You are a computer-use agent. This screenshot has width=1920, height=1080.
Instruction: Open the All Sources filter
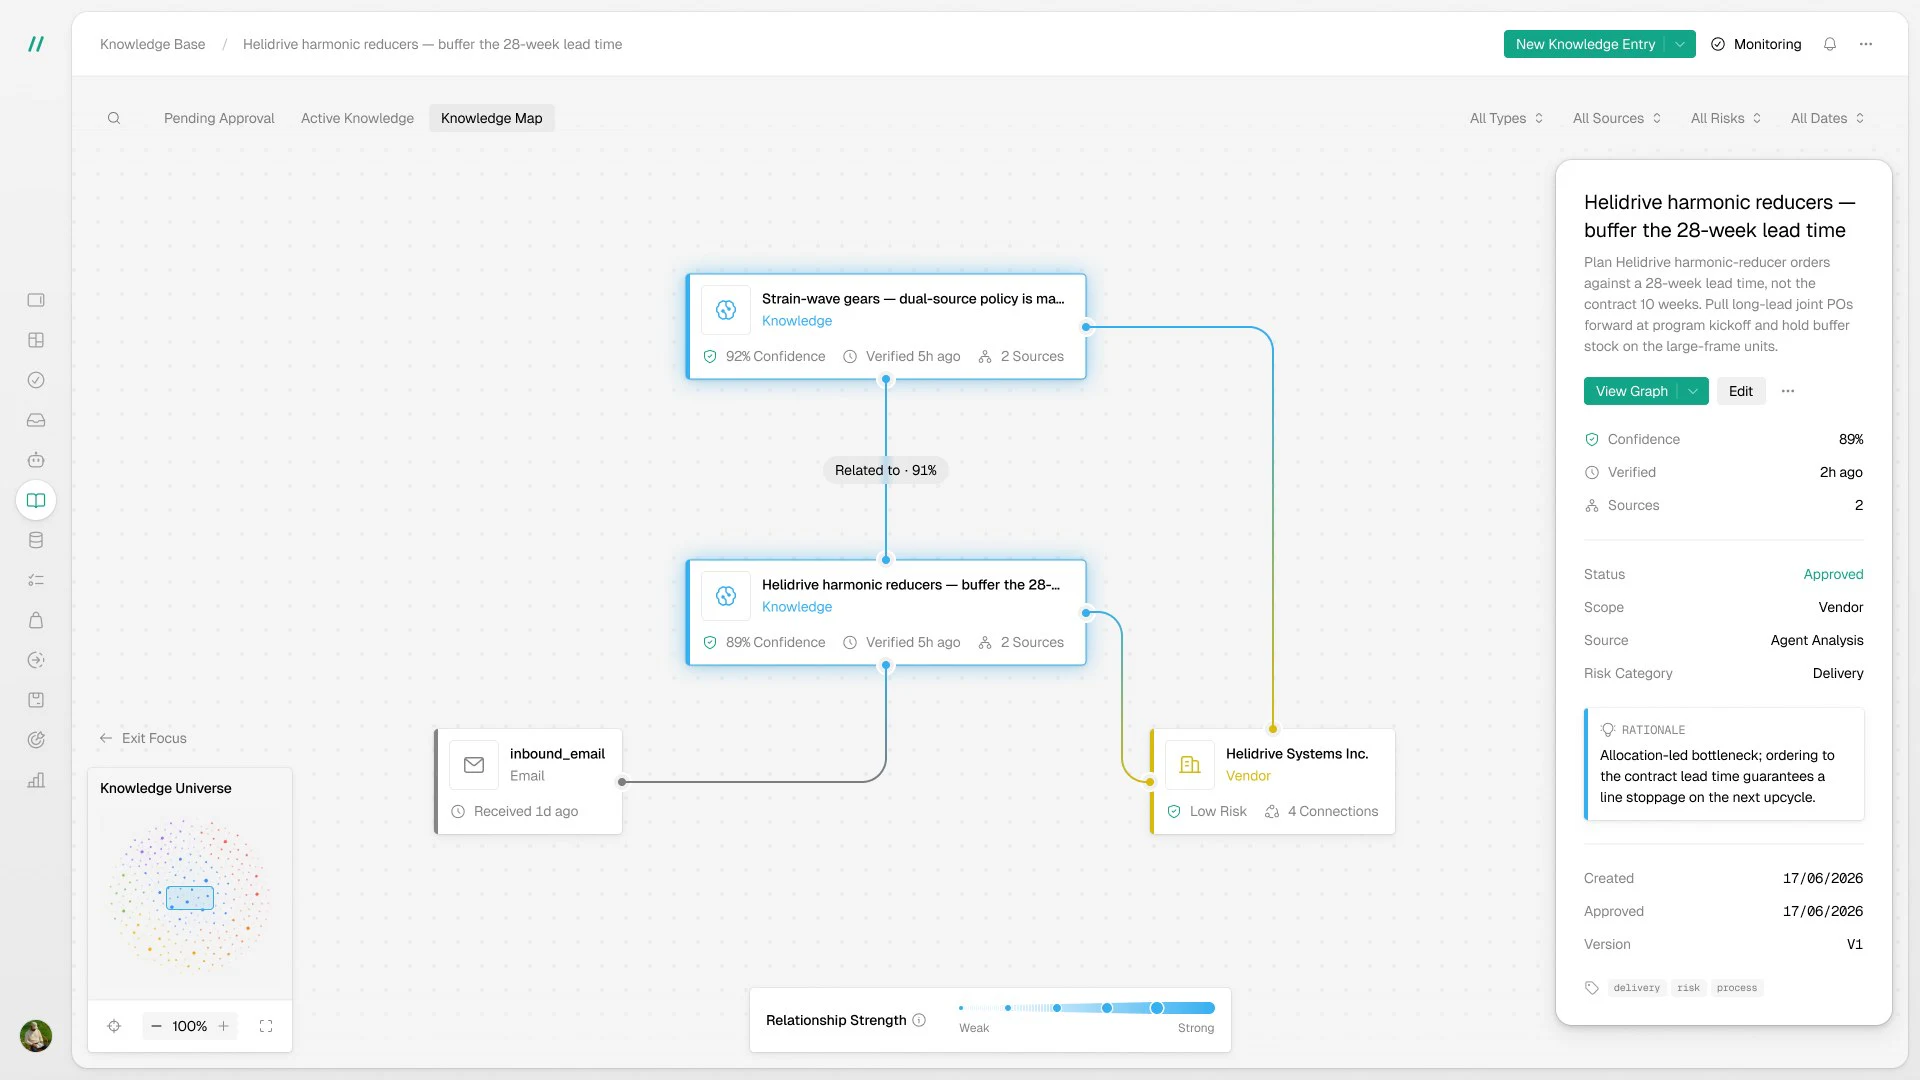(x=1616, y=118)
